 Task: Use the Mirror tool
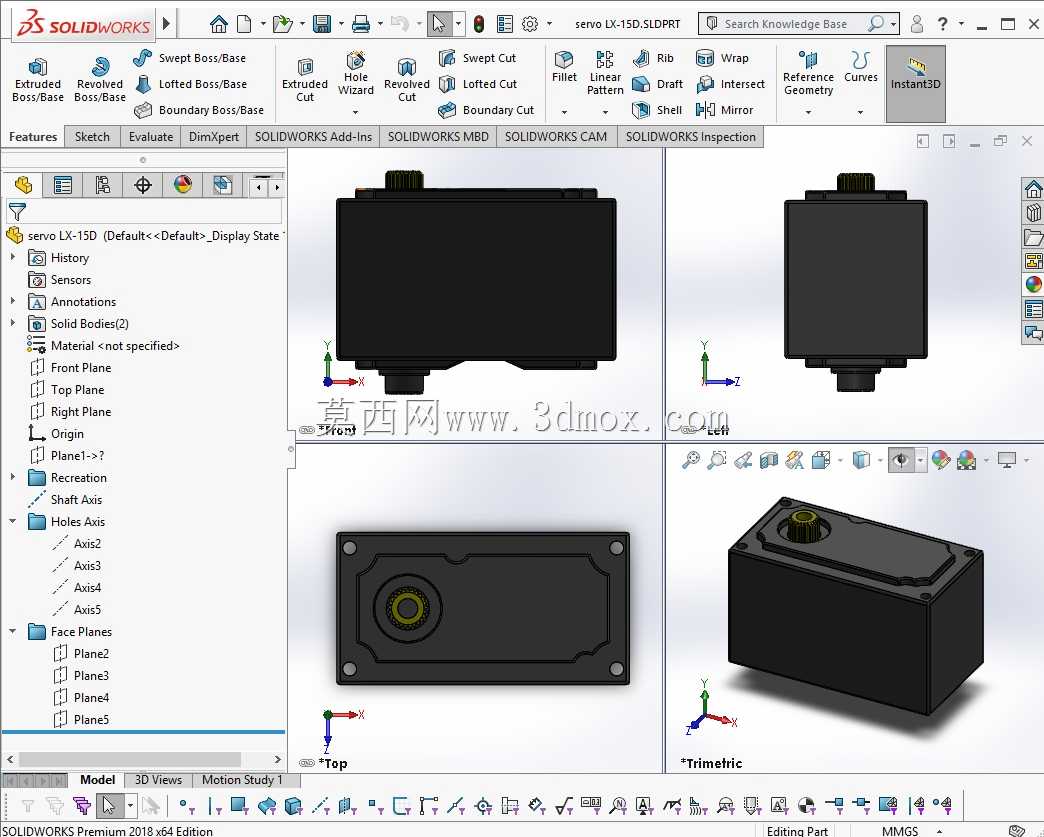pos(724,110)
